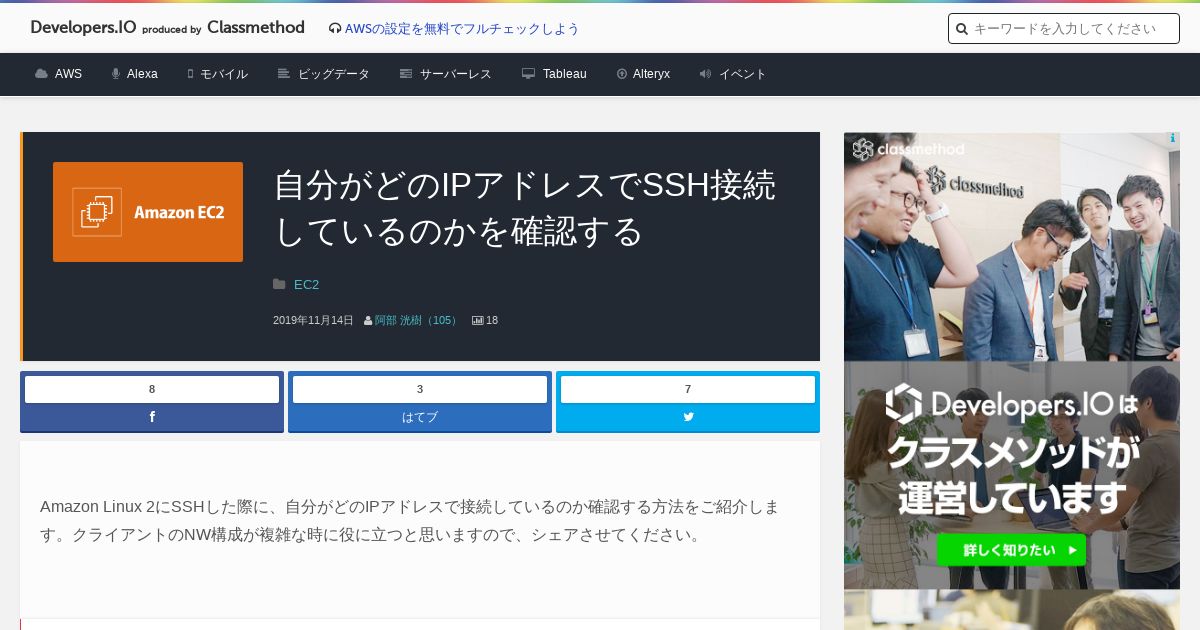Click the Twitter share count 7

pos(688,389)
